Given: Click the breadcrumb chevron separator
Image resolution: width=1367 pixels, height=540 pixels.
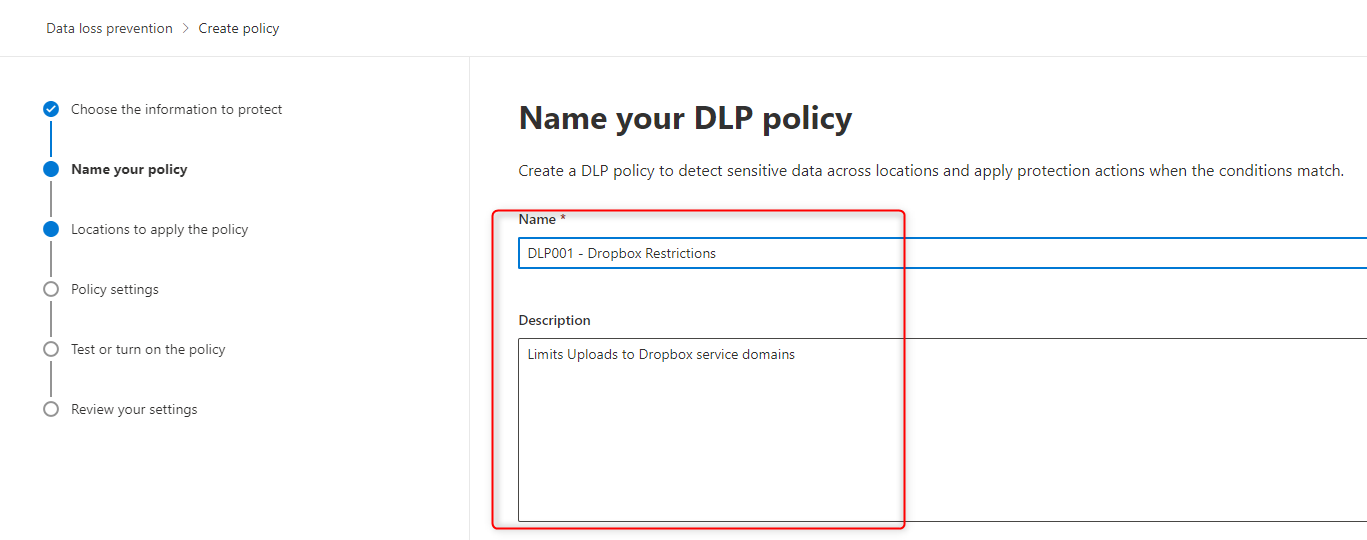Looking at the screenshot, I should (x=186, y=29).
